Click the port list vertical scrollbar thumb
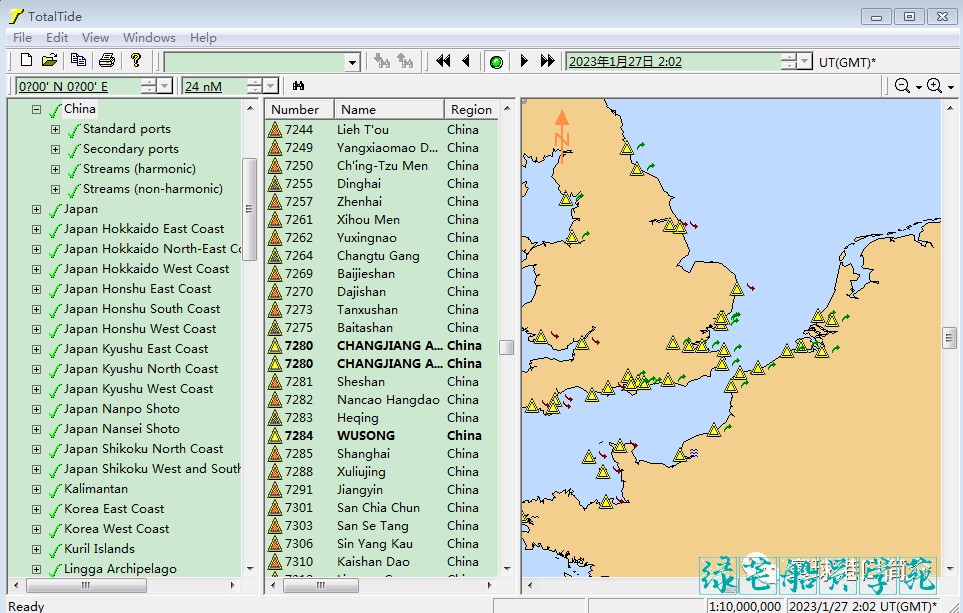963x613 pixels. pyautogui.click(x=507, y=347)
